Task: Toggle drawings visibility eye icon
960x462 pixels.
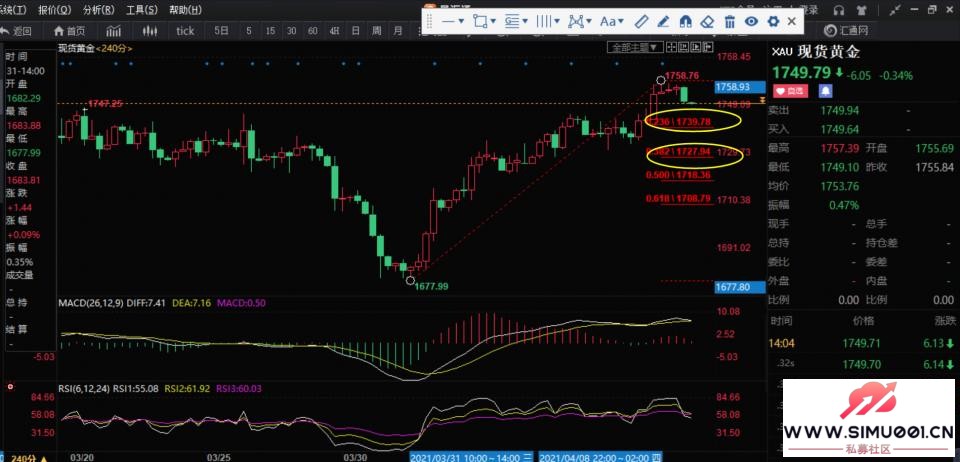Action: 751,21
